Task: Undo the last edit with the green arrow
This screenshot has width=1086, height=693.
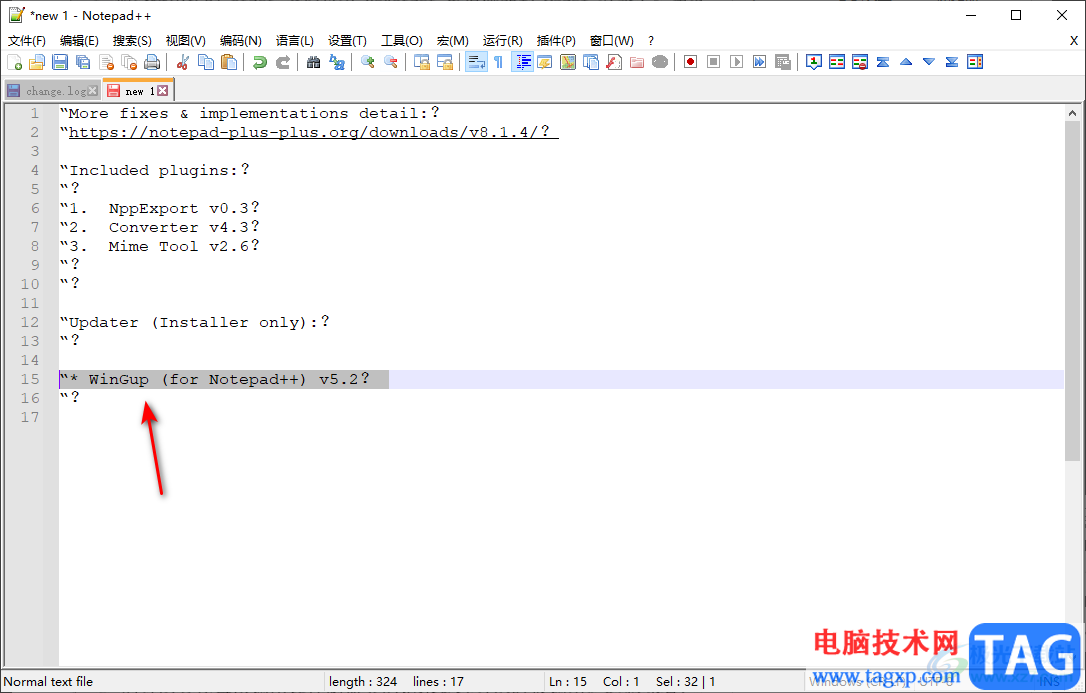Action: tap(260, 62)
